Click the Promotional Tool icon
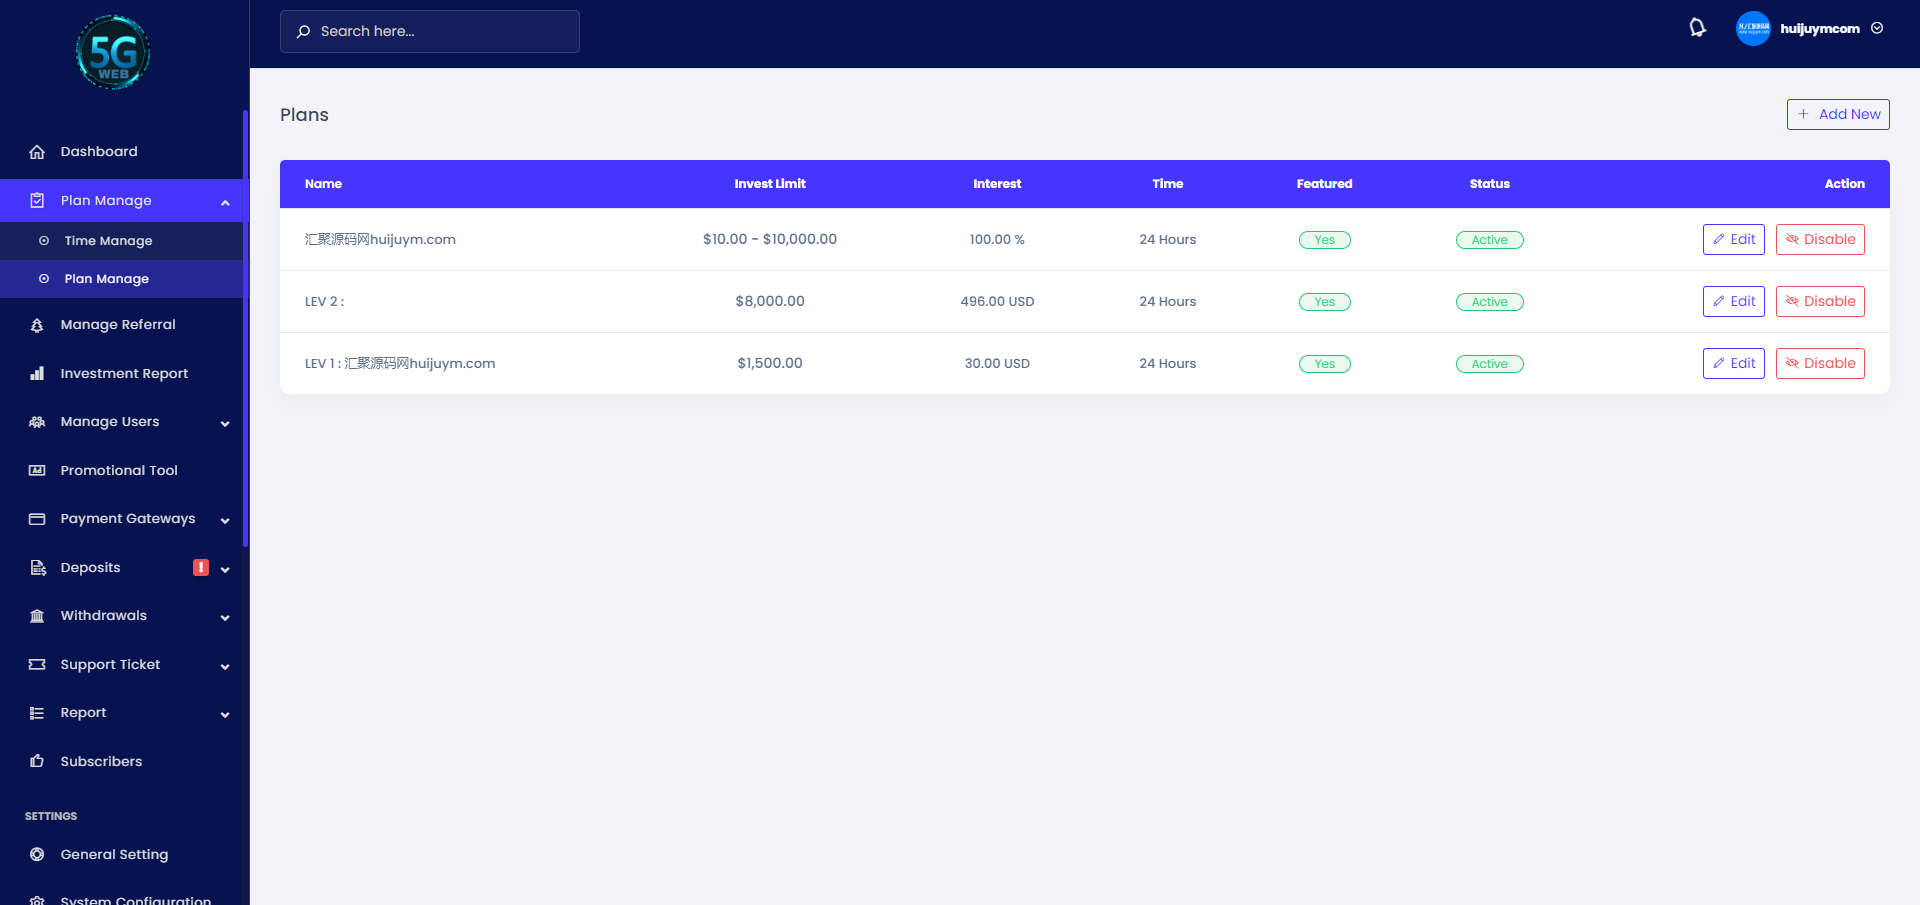Image resolution: width=1920 pixels, height=905 pixels. coord(37,470)
